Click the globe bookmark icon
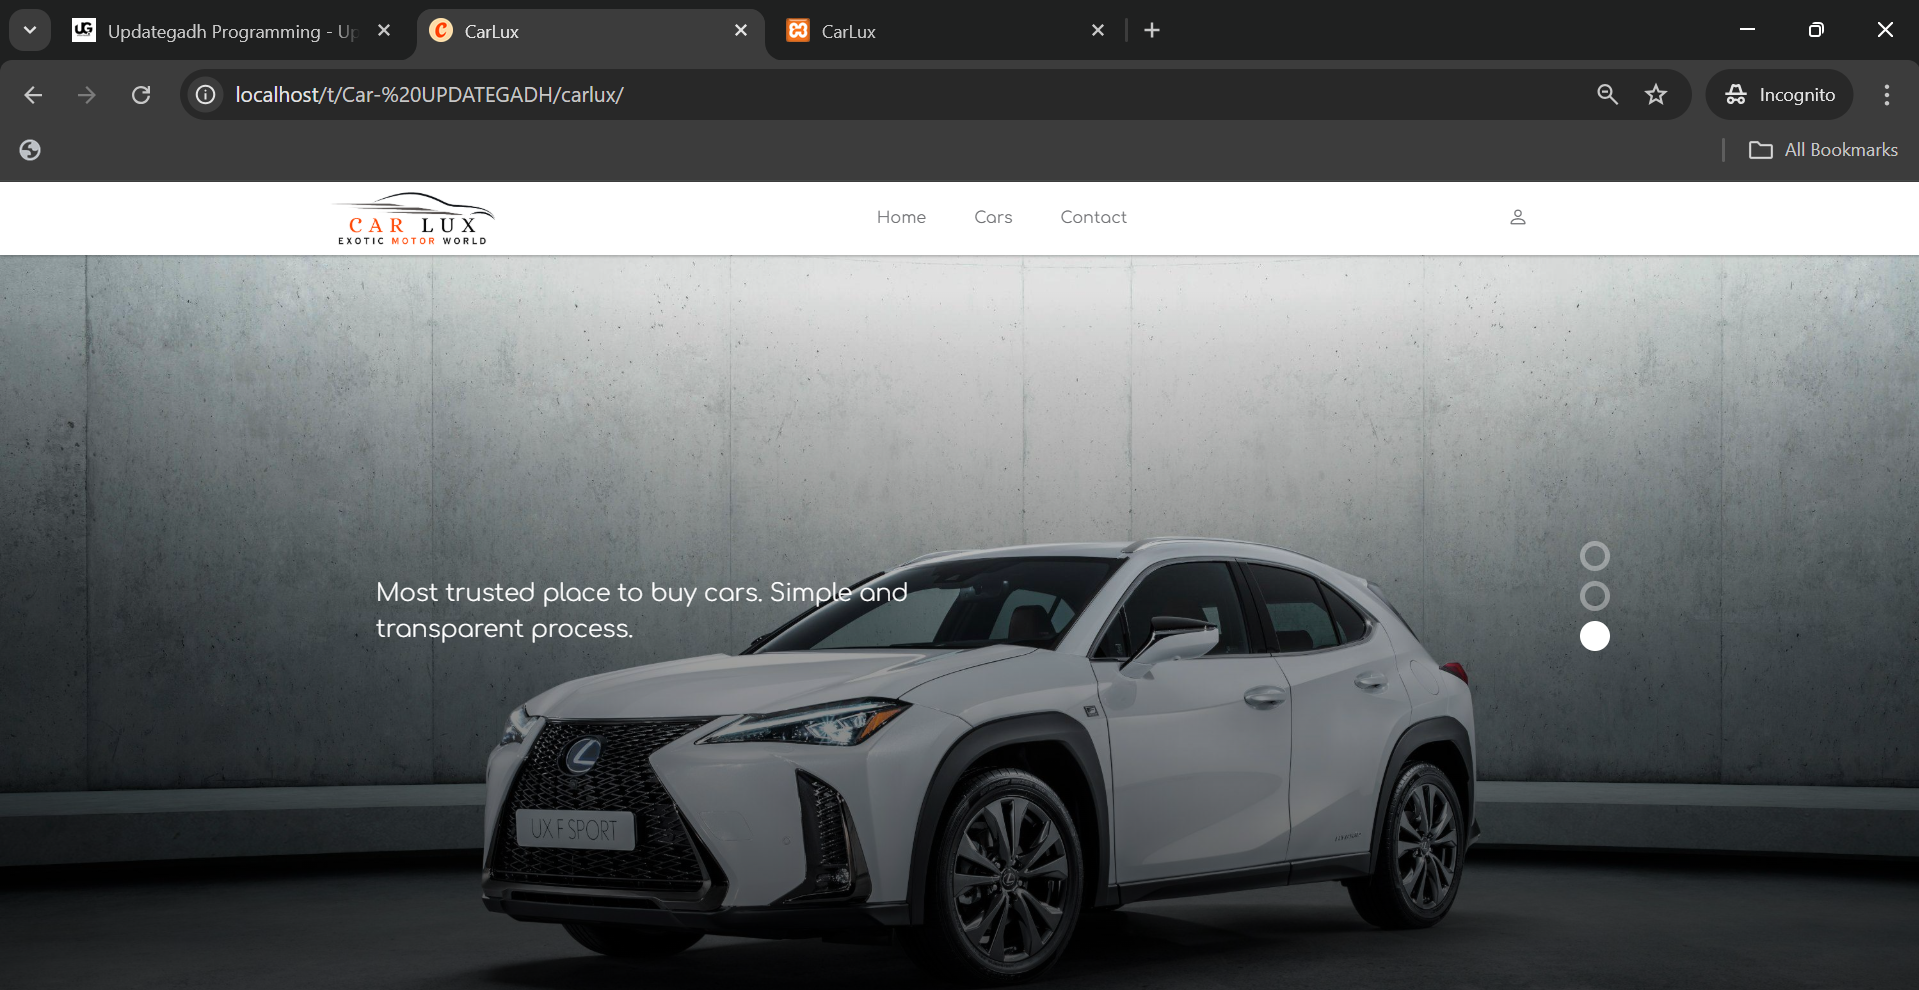 coord(30,150)
